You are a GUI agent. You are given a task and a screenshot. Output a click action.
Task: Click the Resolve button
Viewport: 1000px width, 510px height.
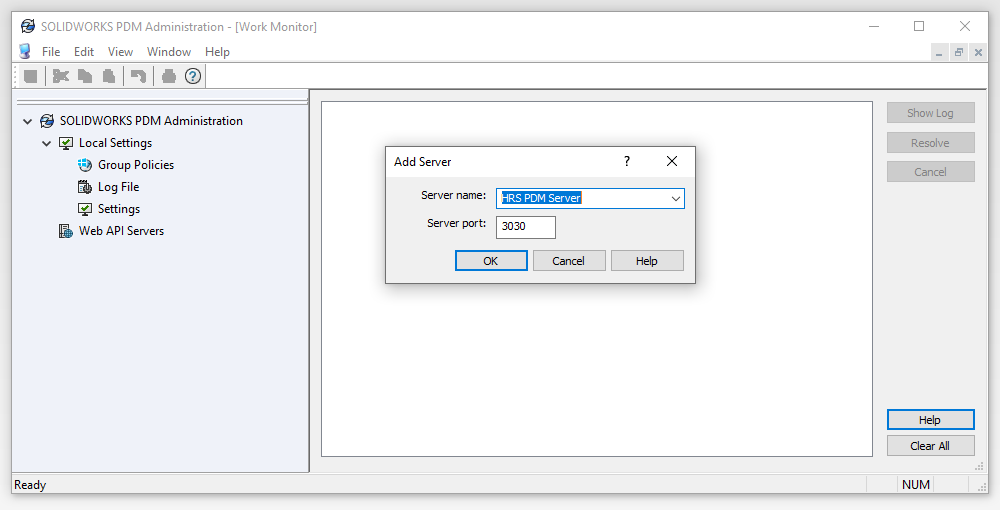(930, 143)
